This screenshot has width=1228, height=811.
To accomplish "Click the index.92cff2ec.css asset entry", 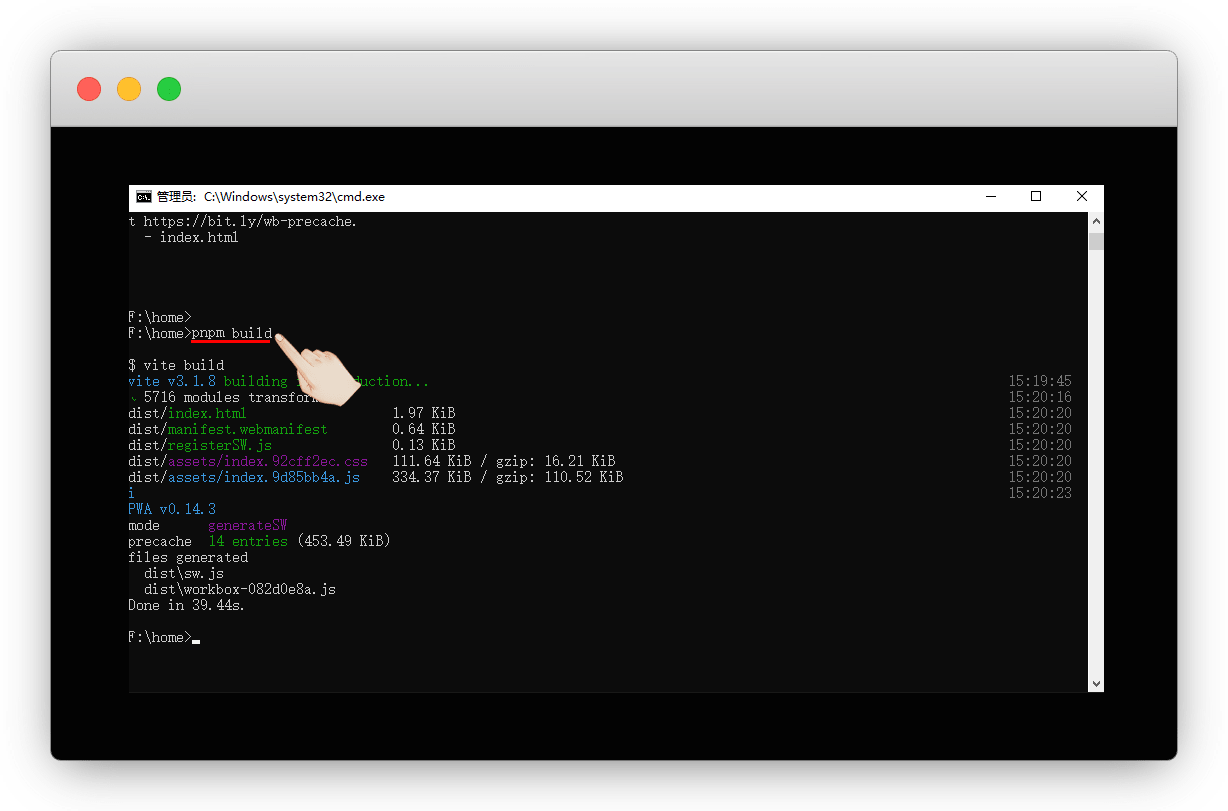I will click(x=267, y=461).
